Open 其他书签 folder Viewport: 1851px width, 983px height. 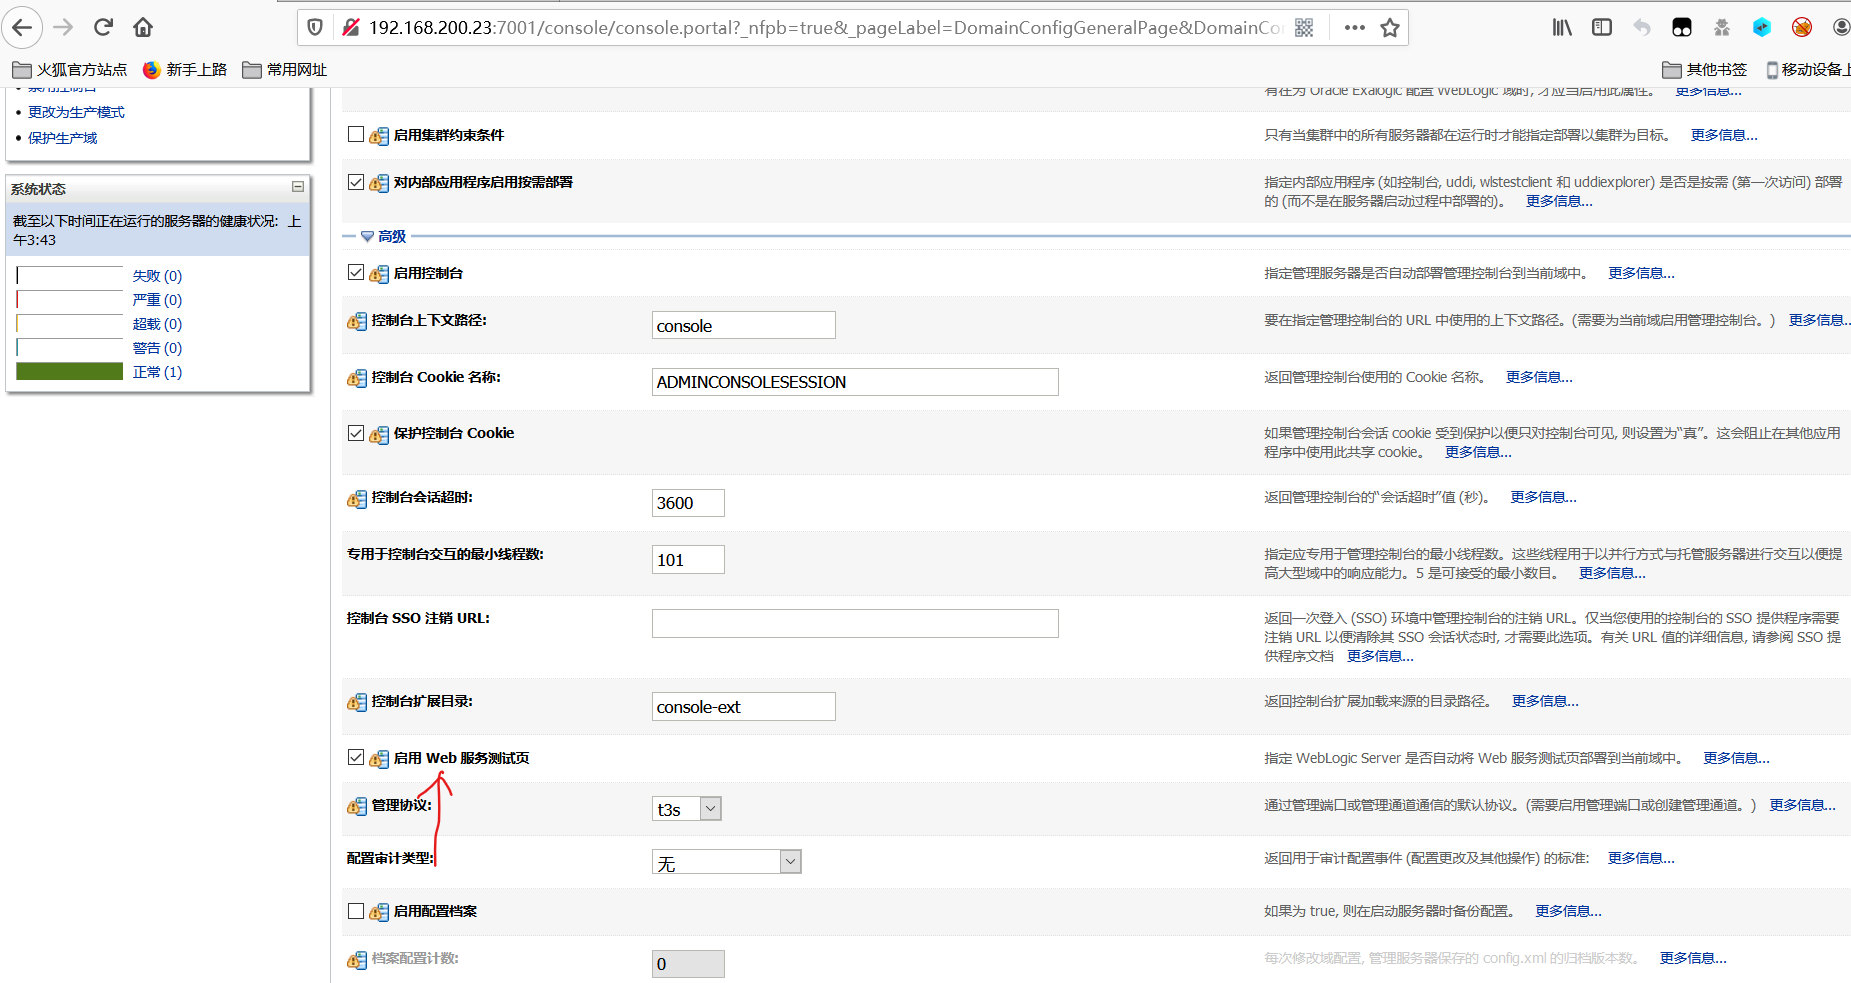(1705, 69)
